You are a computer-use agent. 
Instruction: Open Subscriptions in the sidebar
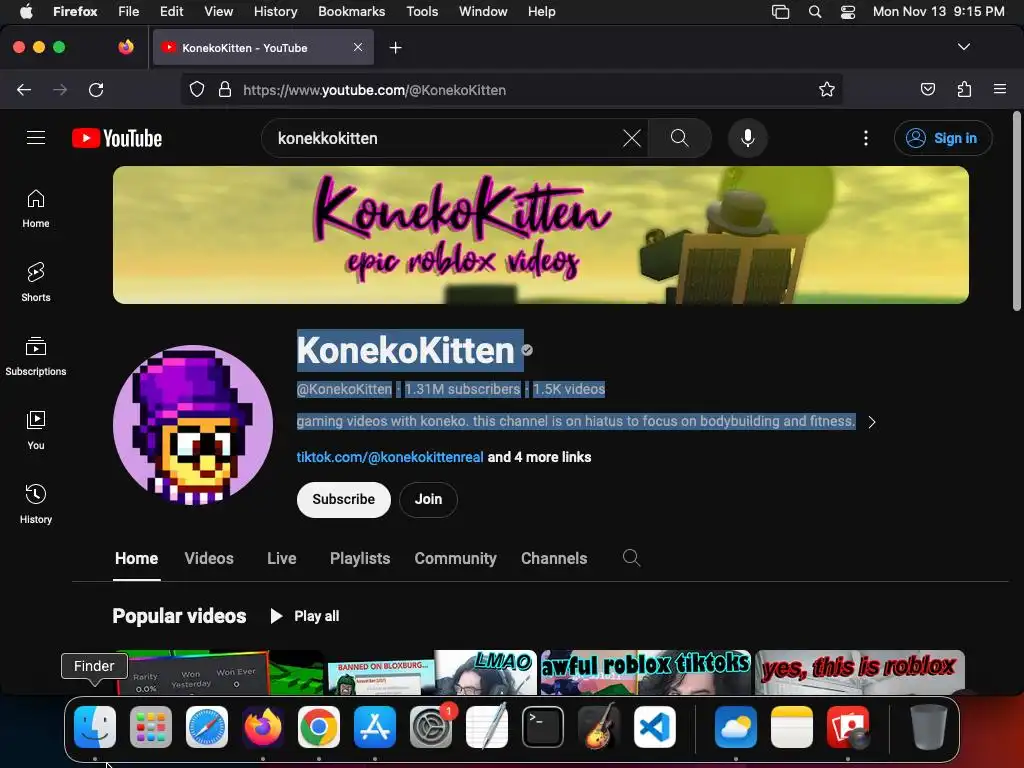[36, 356]
